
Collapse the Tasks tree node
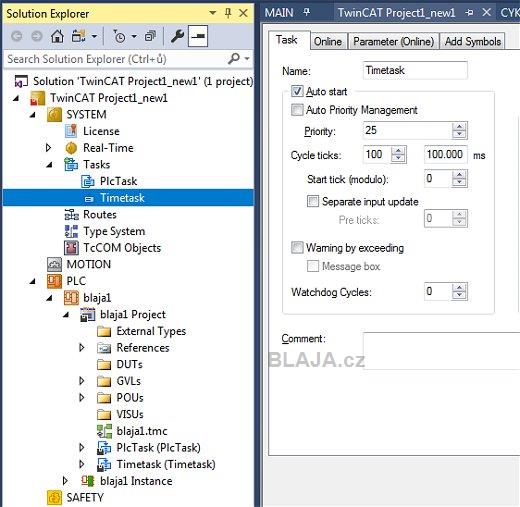click(x=49, y=165)
